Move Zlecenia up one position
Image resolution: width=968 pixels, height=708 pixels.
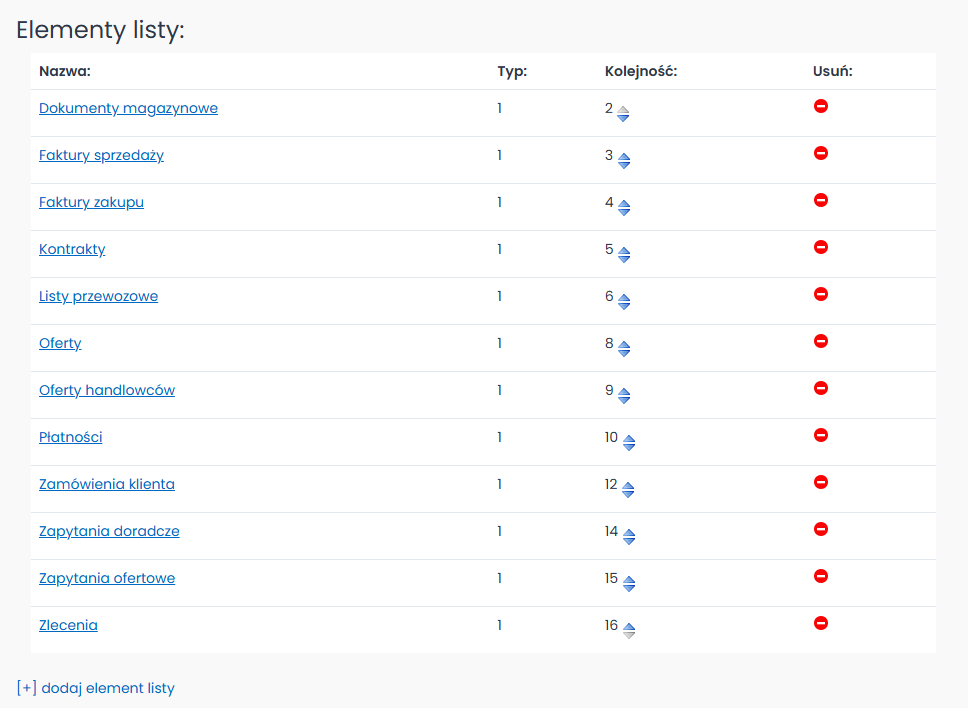point(629,627)
